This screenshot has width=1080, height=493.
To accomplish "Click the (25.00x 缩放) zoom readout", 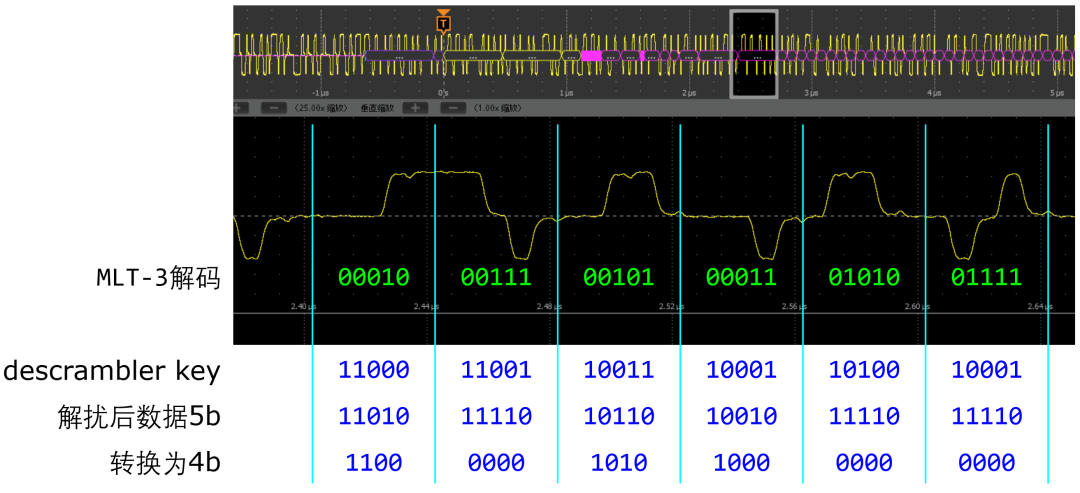I will [321, 108].
